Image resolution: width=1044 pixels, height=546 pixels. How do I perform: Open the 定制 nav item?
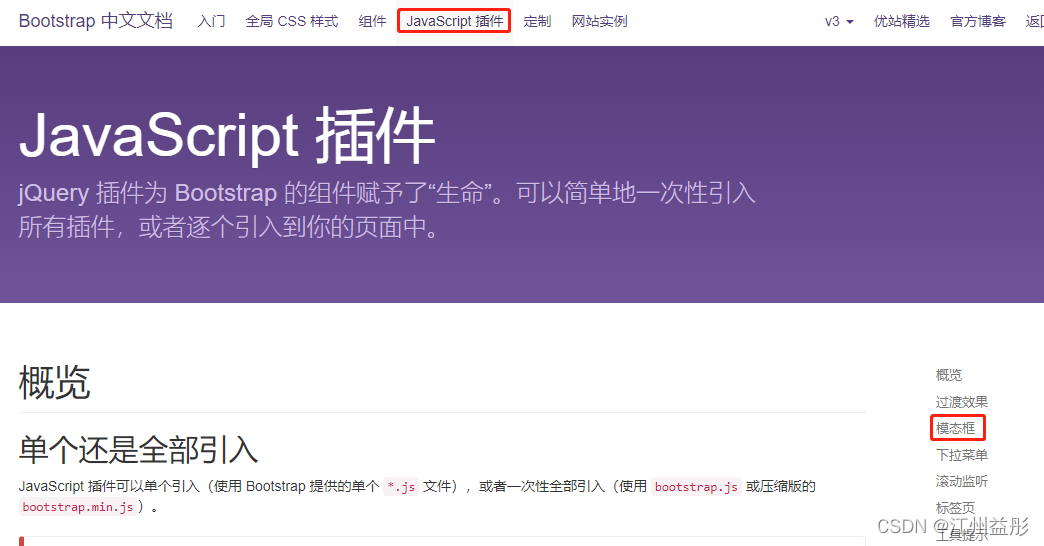pos(537,21)
